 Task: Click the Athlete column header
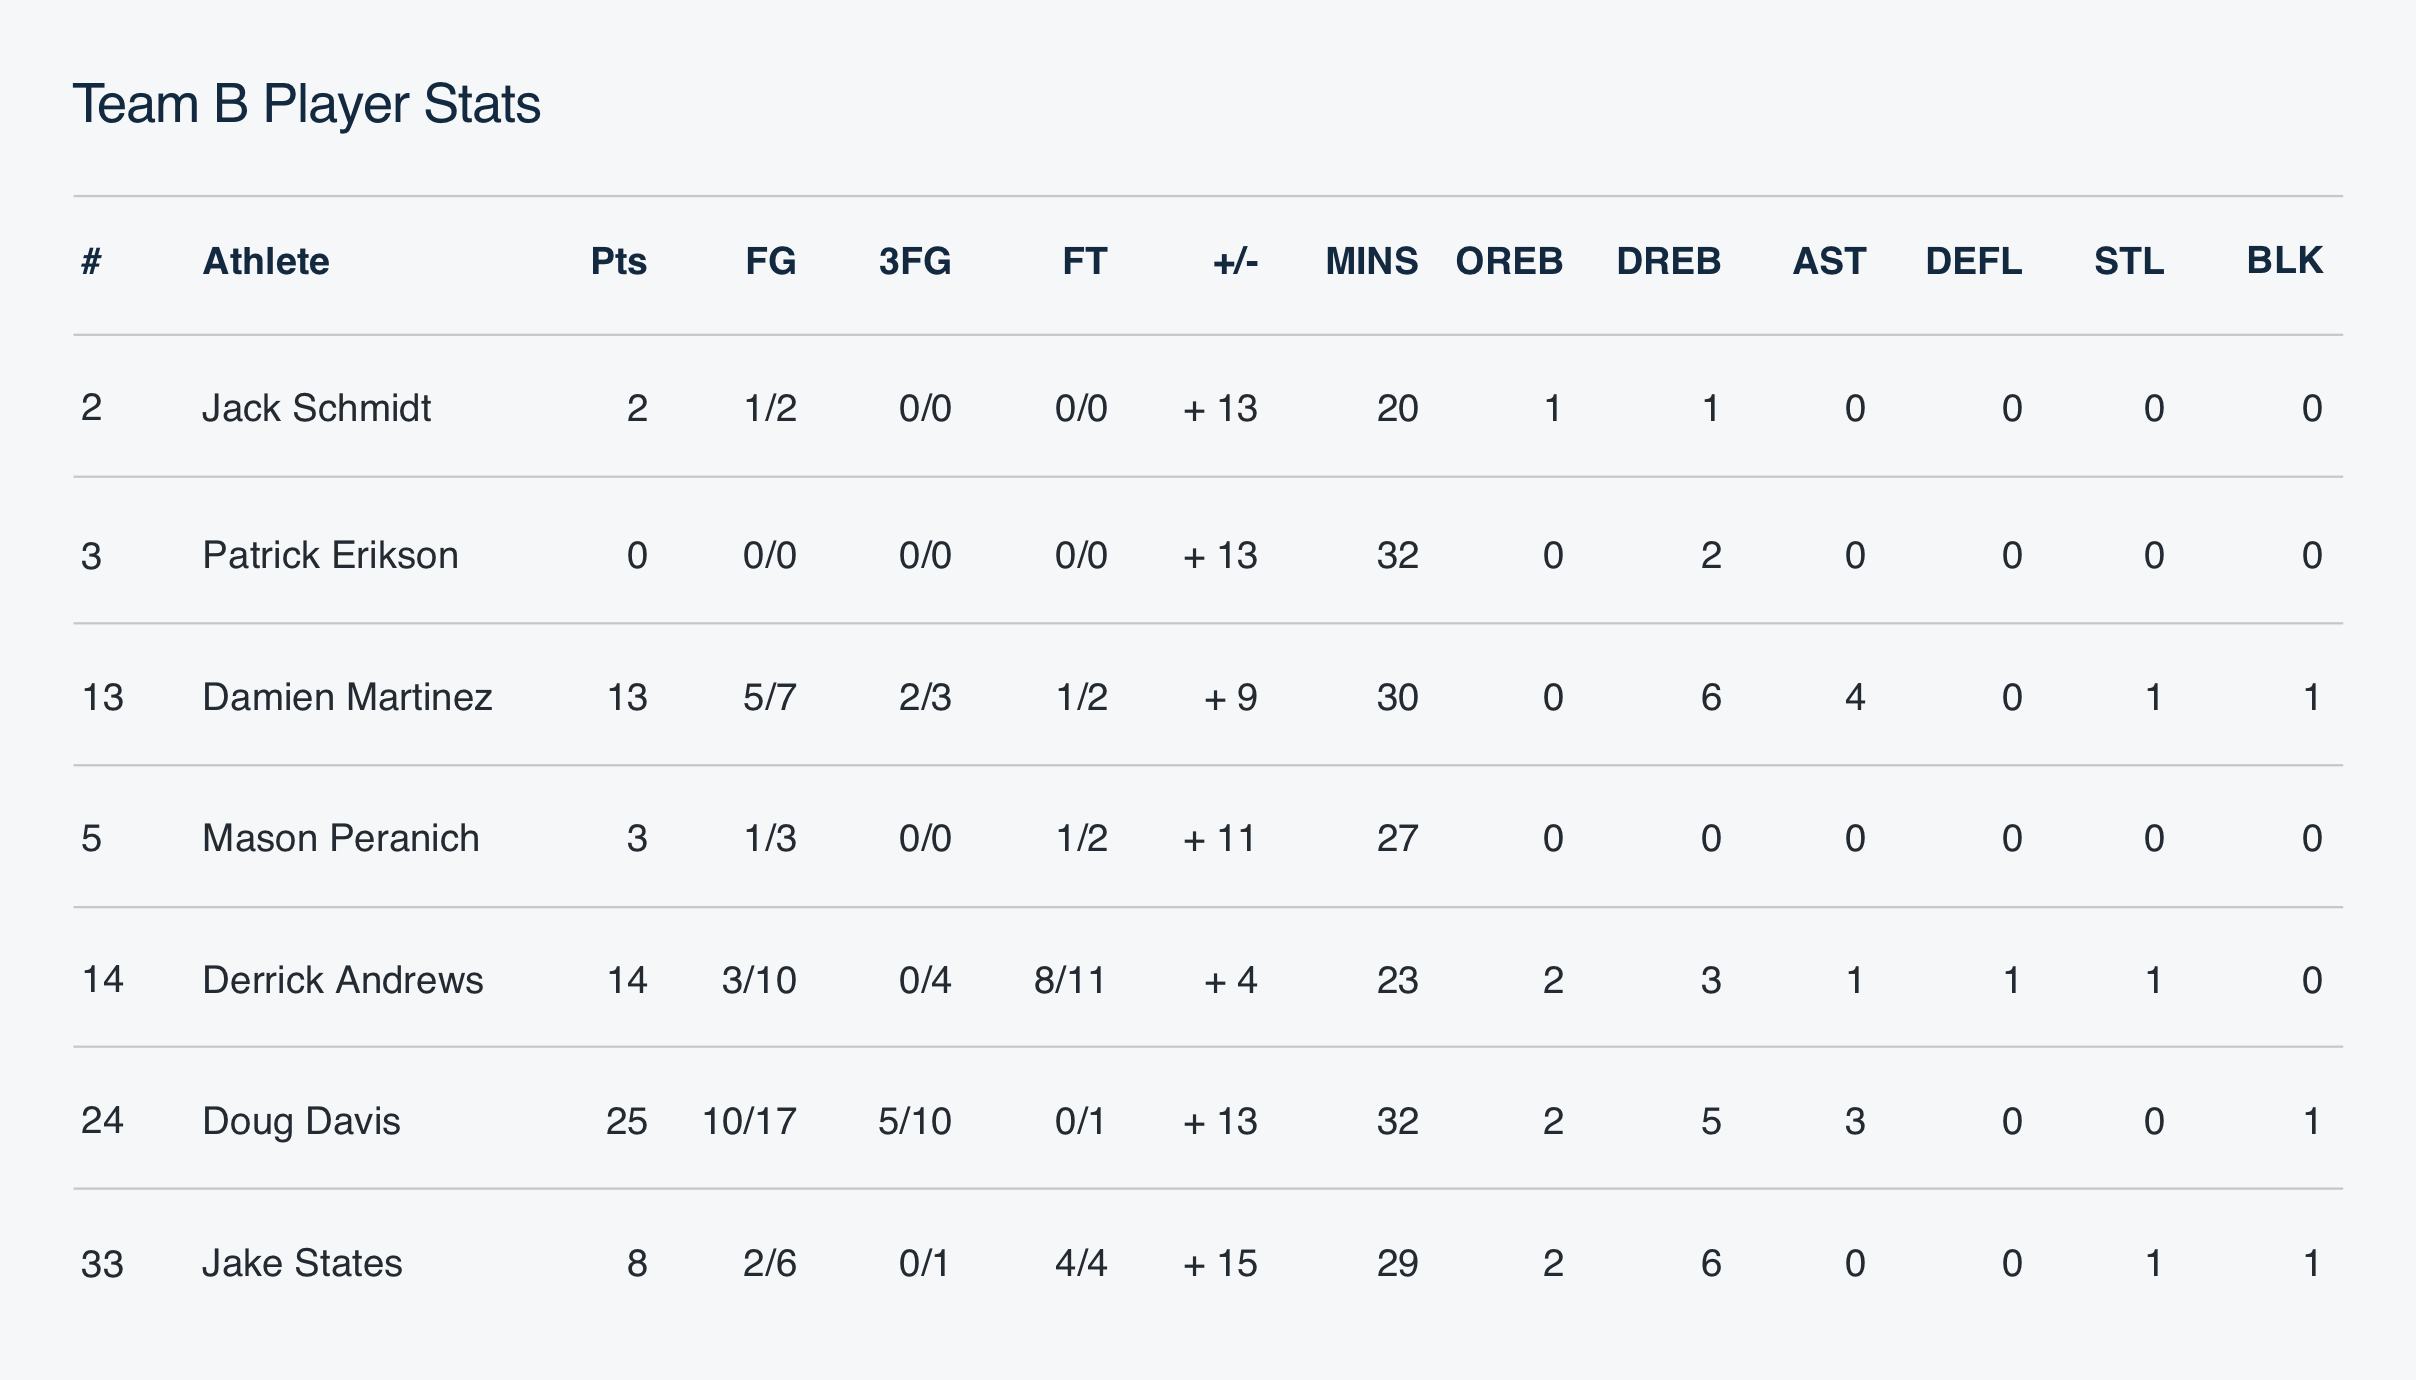[x=266, y=262]
